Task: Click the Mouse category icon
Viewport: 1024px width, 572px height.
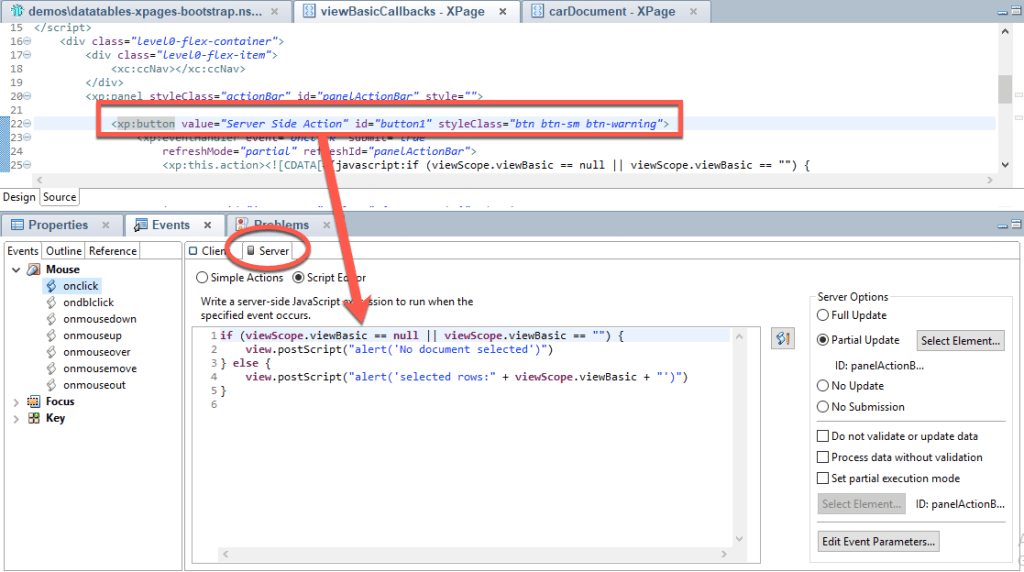Action: [34, 269]
